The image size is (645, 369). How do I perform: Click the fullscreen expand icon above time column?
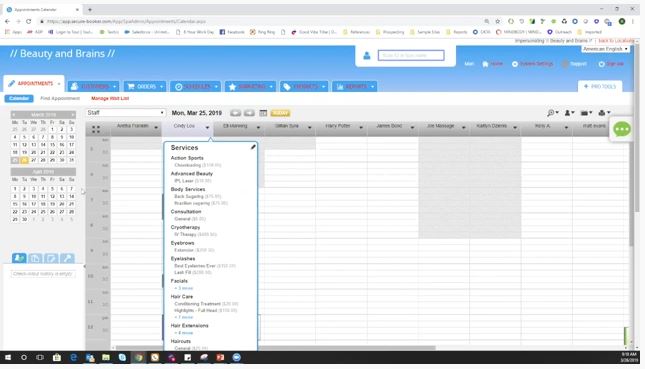point(96,129)
